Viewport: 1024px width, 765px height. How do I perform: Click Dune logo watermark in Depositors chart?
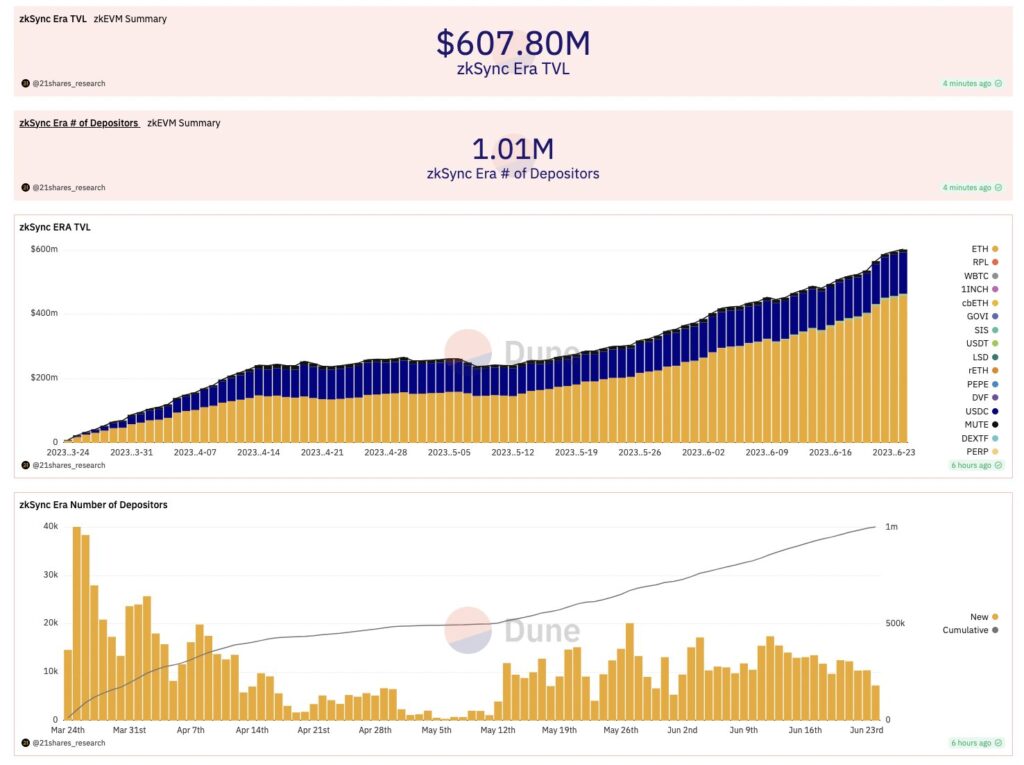tap(511, 630)
